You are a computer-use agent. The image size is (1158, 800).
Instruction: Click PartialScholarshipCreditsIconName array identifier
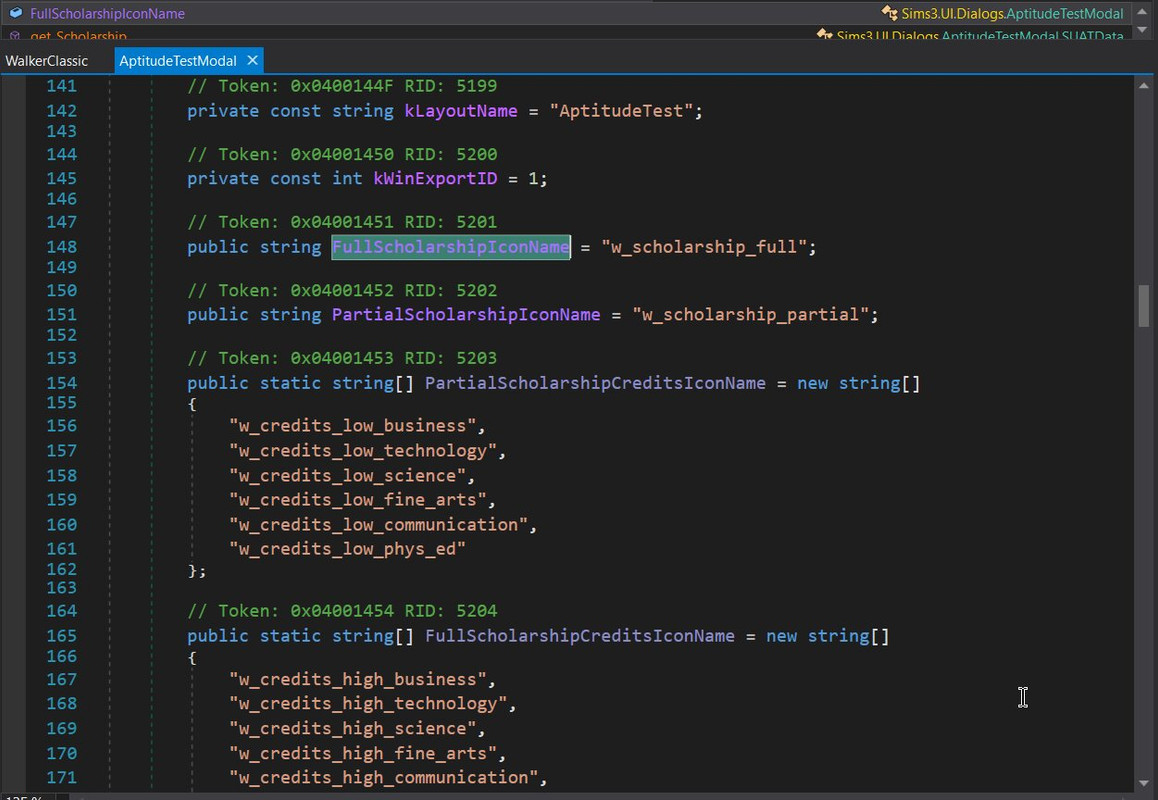[595, 383]
